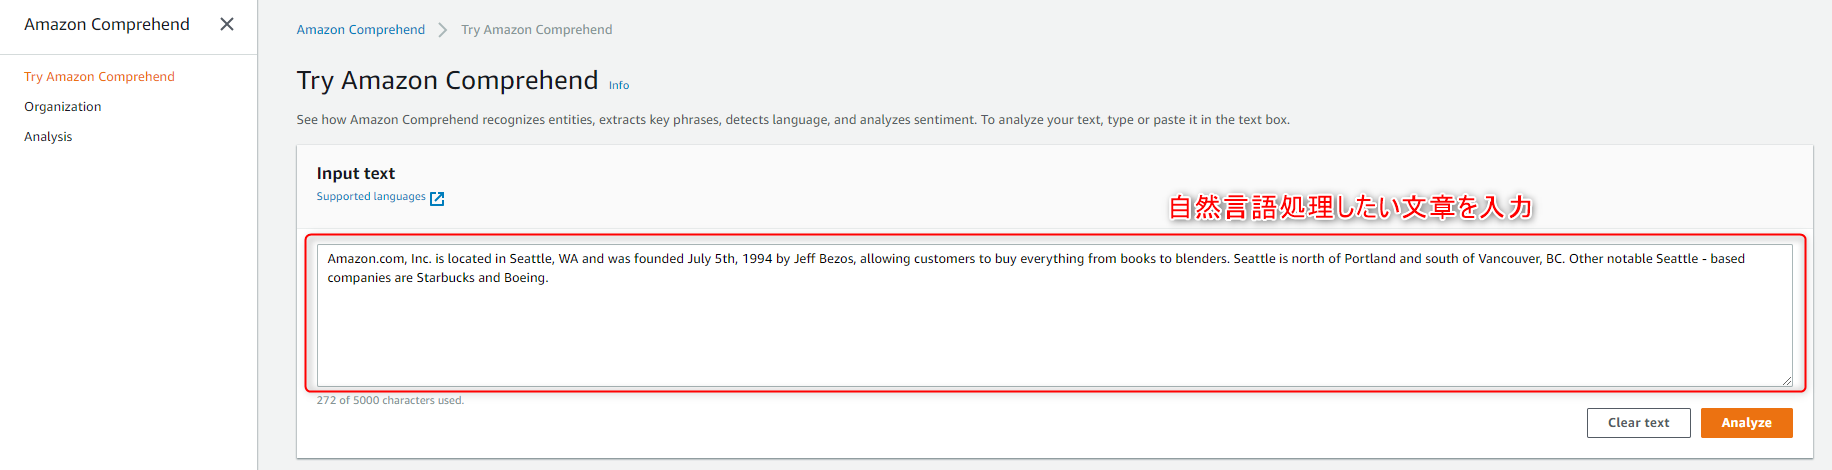Close the Amazon Comprehend side navigation panel

pyautogui.click(x=227, y=24)
